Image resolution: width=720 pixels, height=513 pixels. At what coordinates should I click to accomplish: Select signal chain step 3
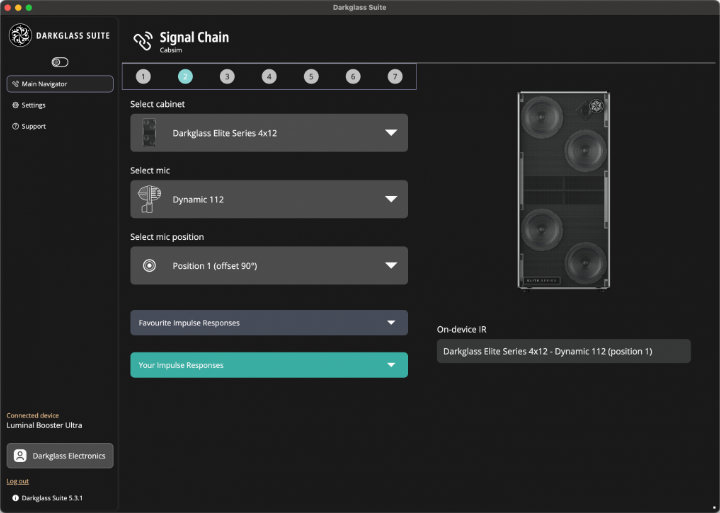tap(227, 76)
